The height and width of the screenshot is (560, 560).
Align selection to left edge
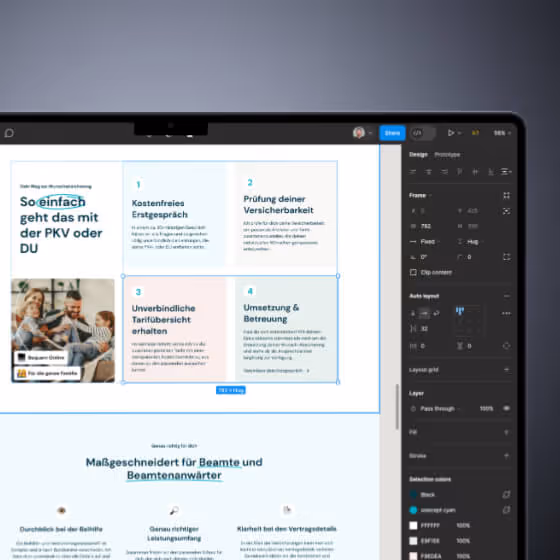tap(413, 172)
